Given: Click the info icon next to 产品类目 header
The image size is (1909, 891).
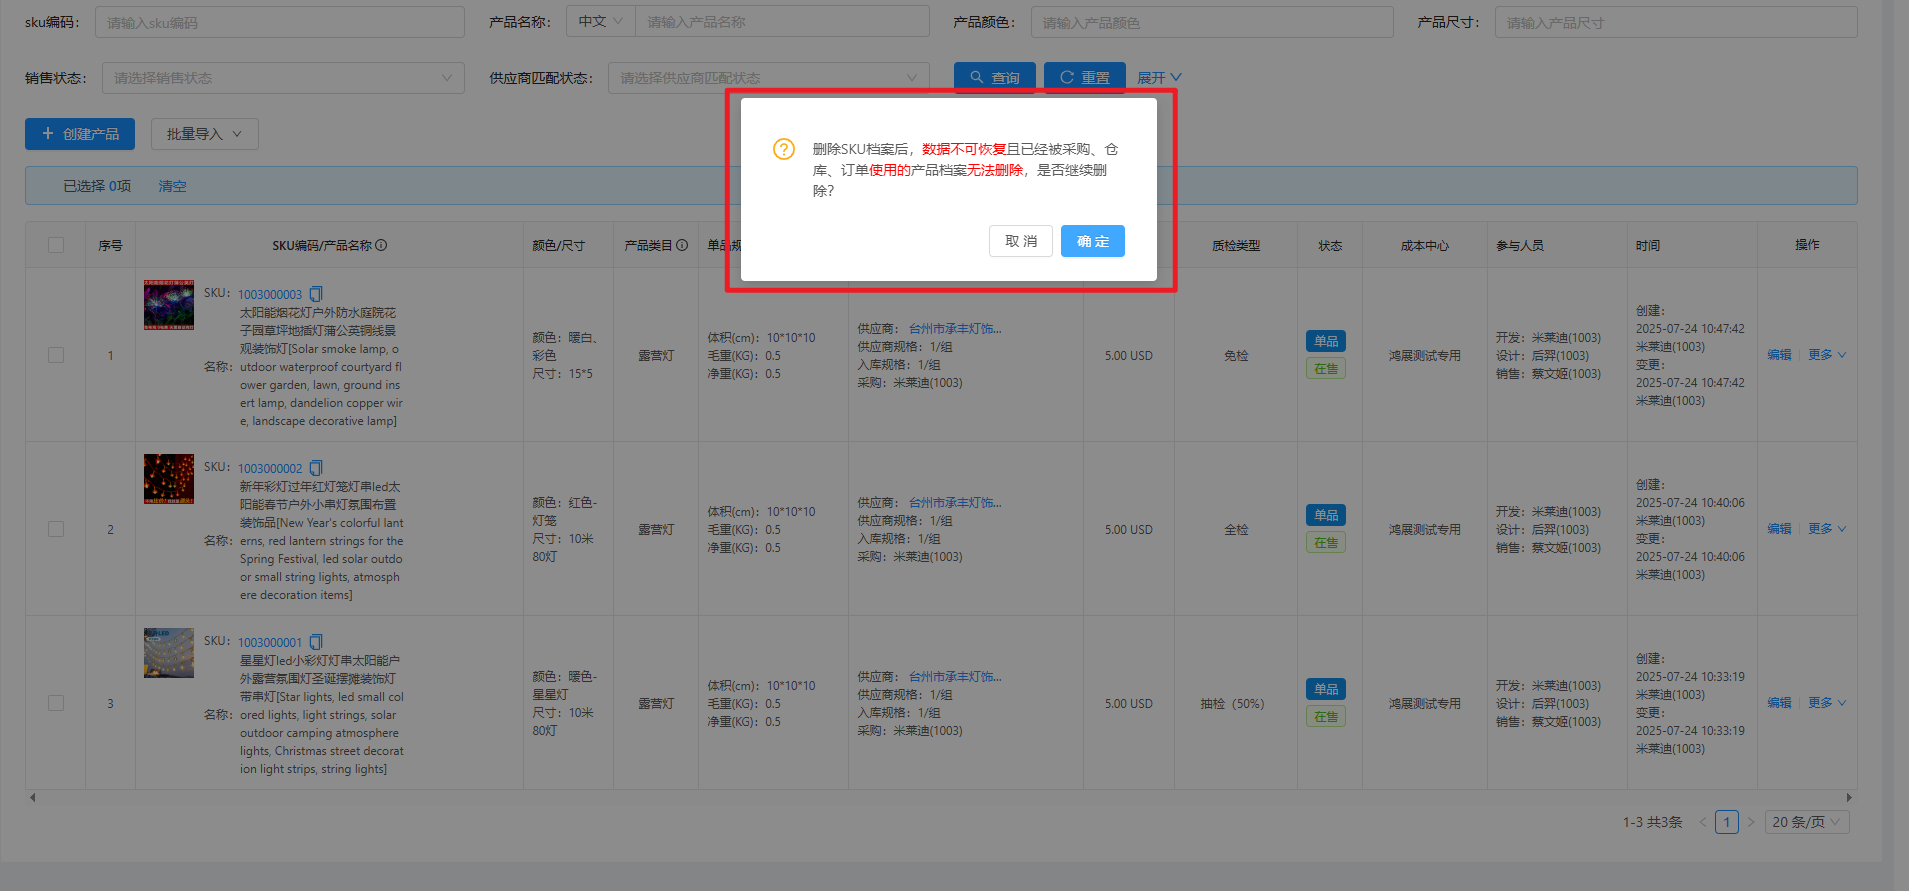Looking at the screenshot, I should (x=682, y=245).
